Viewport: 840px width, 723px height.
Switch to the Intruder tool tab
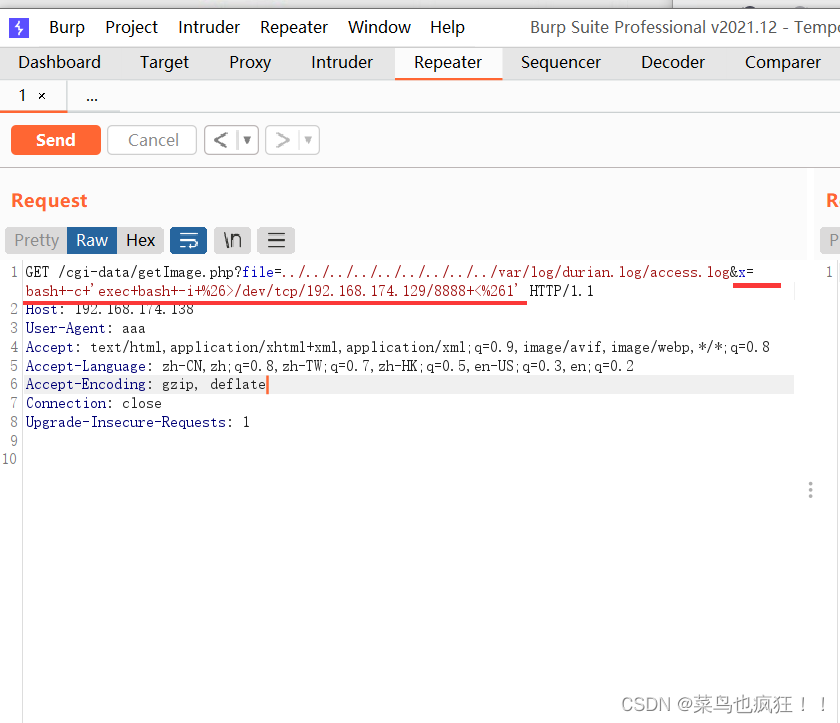pyautogui.click(x=342, y=63)
